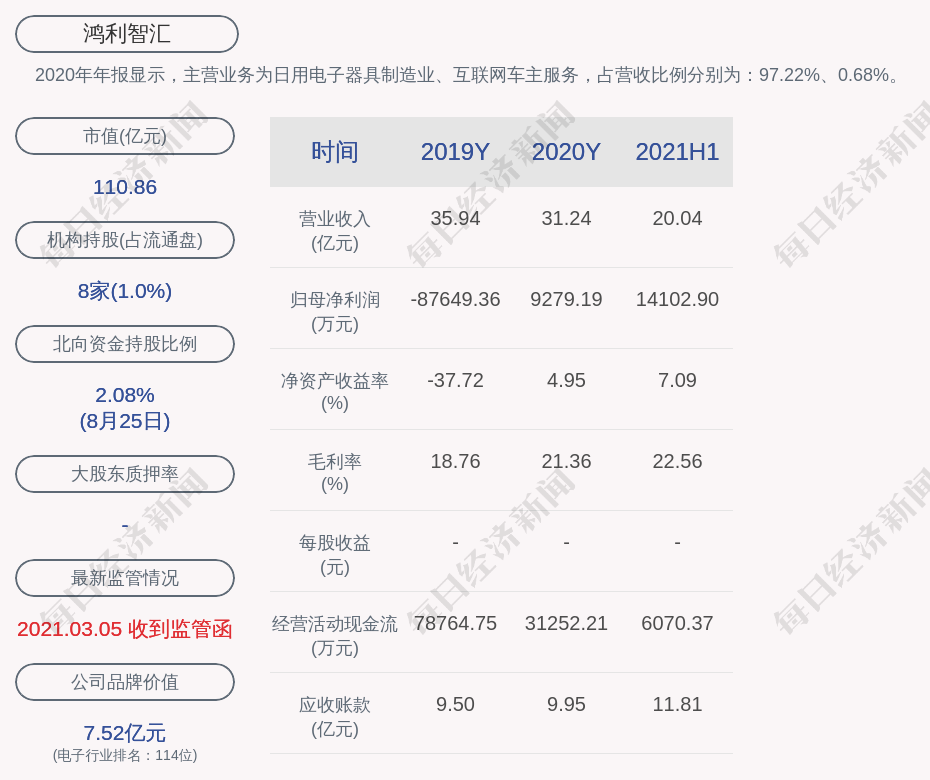This screenshot has width=930, height=780.
Task: Click the 时间 table header cell
Action: [334, 152]
